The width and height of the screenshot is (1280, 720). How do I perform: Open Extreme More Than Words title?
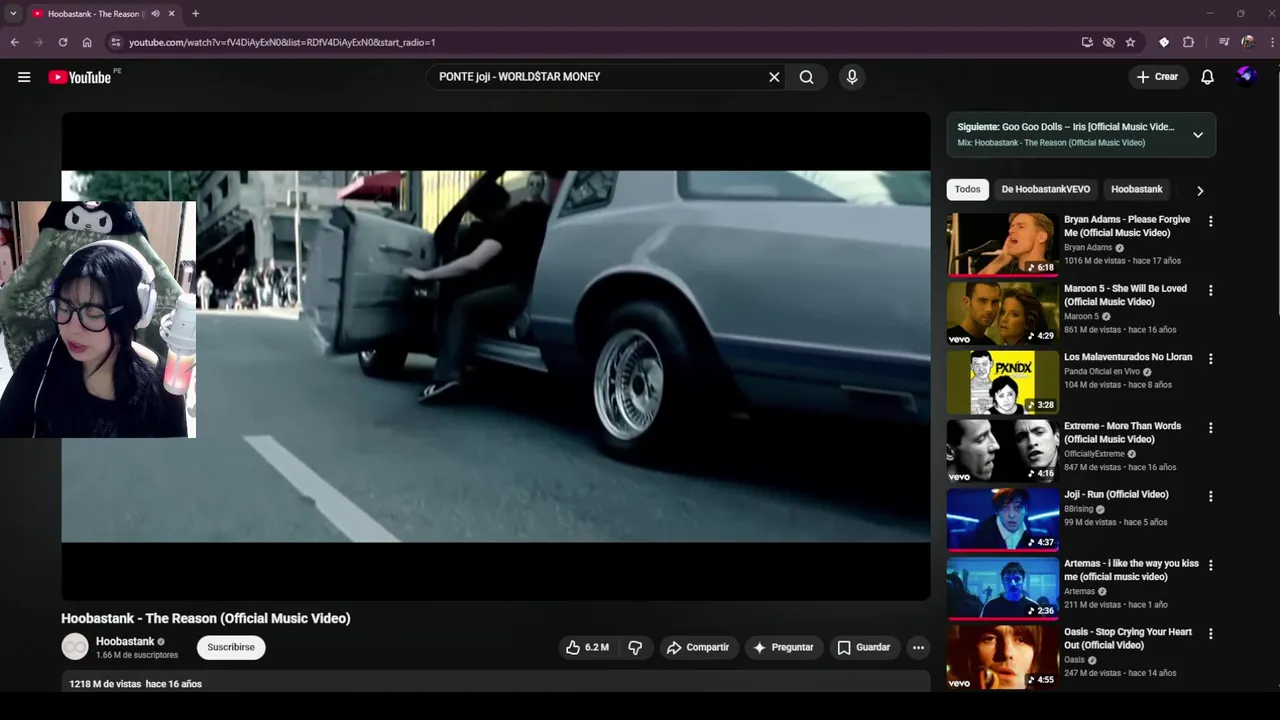coord(1122,432)
